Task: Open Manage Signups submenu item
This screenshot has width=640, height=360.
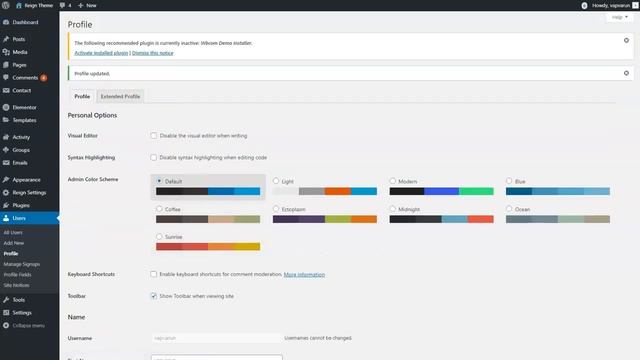Action: [x=22, y=264]
